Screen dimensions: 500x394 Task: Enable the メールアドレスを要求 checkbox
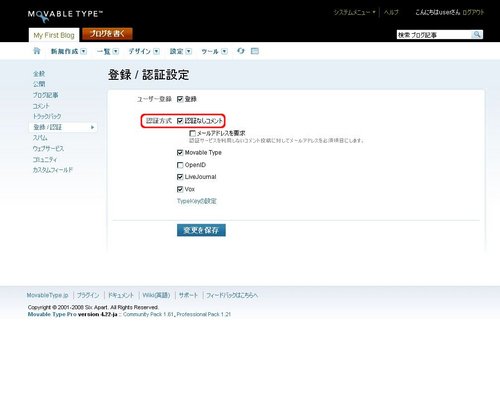tap(192, 133)
